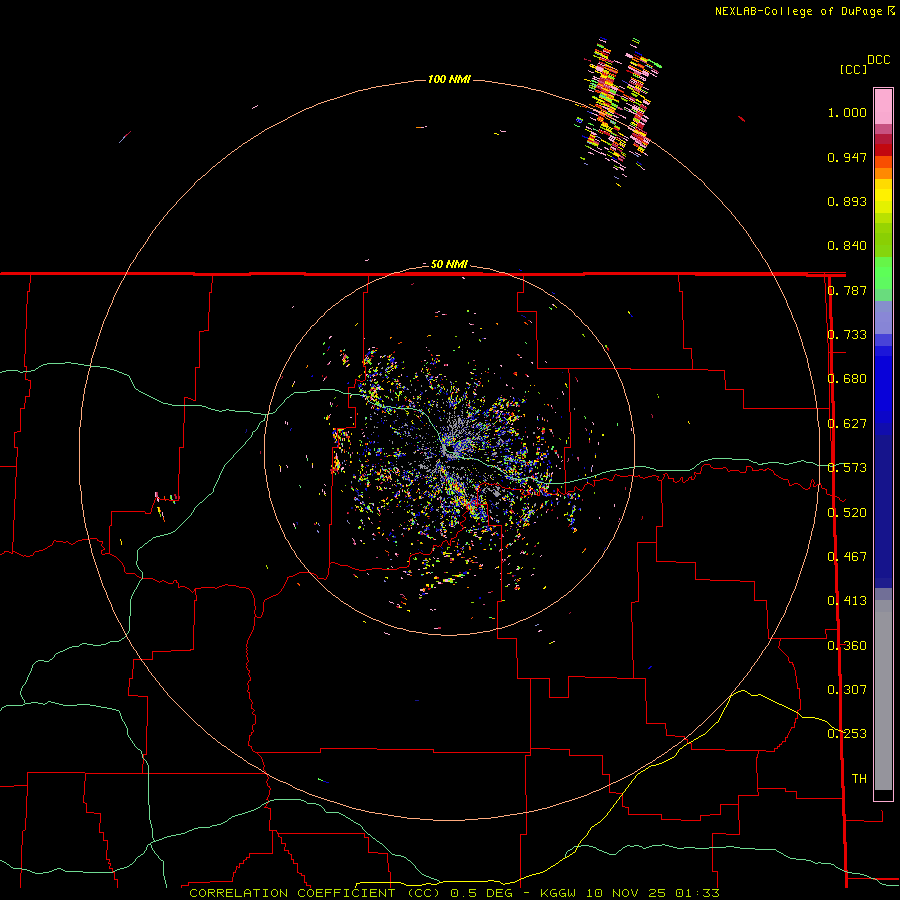This screenshot has width=900, height=900.
Task: Select the 0.253 scale value
Action: point(847,734)
